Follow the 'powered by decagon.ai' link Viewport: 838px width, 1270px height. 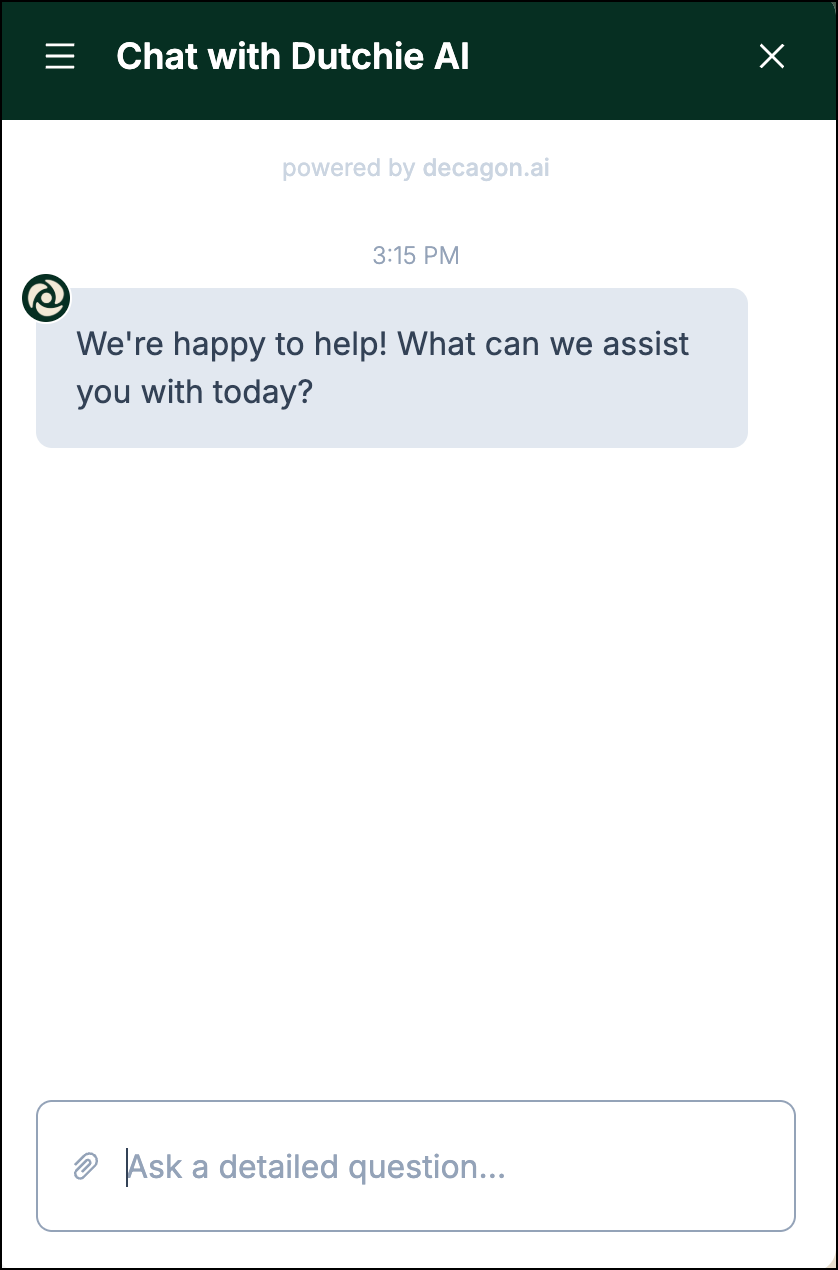click(416, 168)
